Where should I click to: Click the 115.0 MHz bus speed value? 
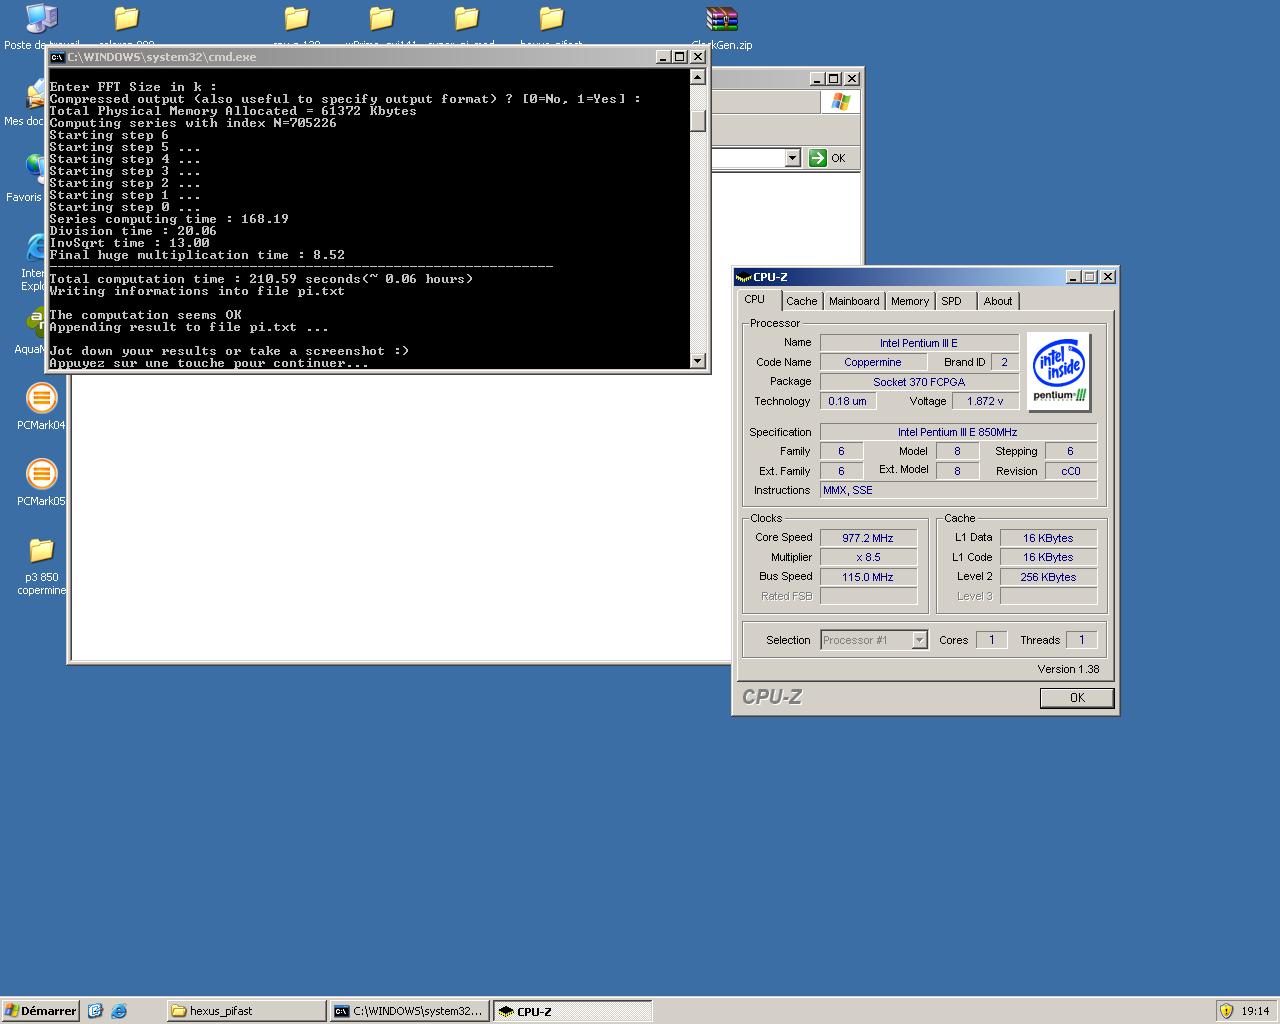pyautogui.click(x=868, y=577)
